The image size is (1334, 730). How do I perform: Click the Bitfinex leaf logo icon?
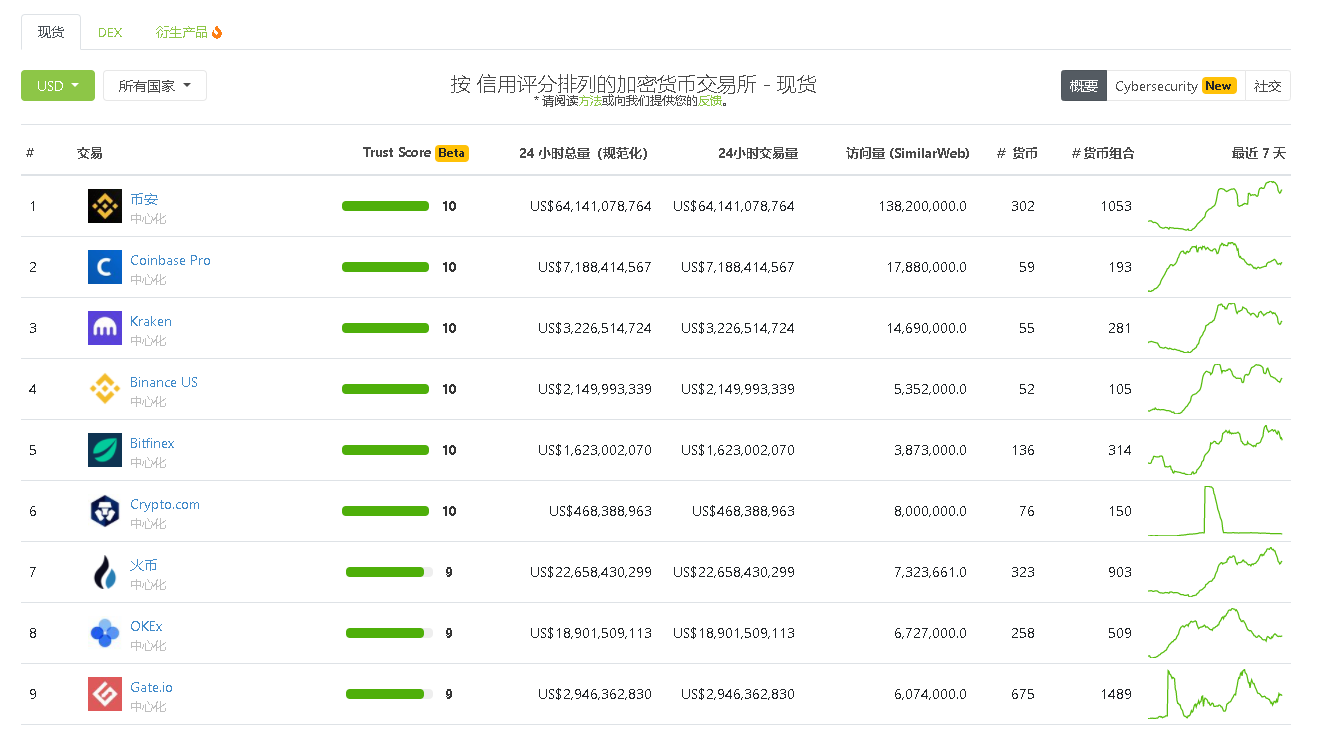105,450
